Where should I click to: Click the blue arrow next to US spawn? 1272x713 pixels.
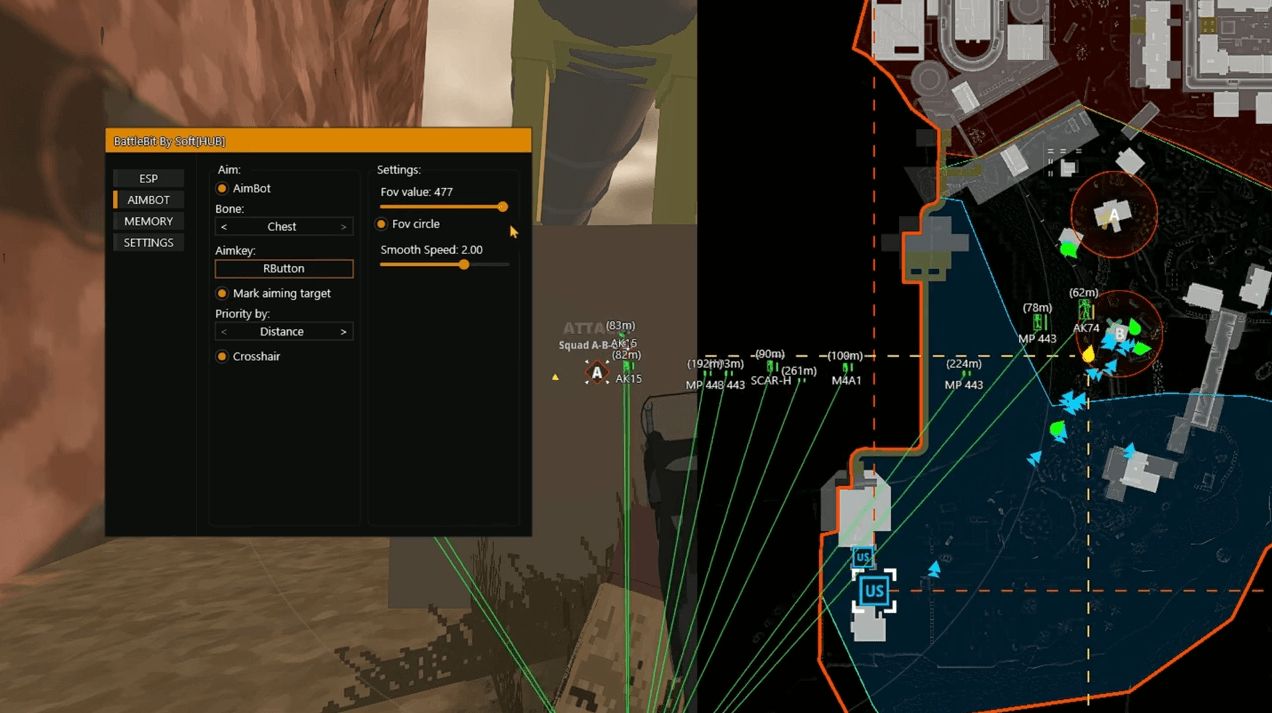[x=934, y=569]
